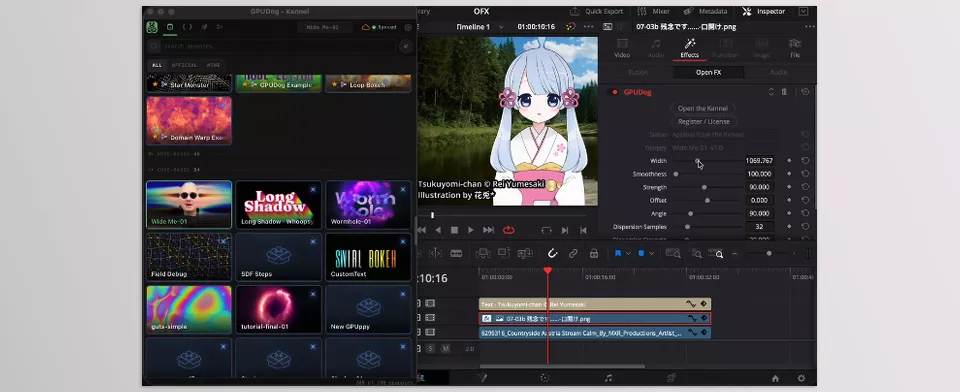This screenshot has width=960, height=392.
Task: Adjust the Angle slider
Action: tap(691, 214)
